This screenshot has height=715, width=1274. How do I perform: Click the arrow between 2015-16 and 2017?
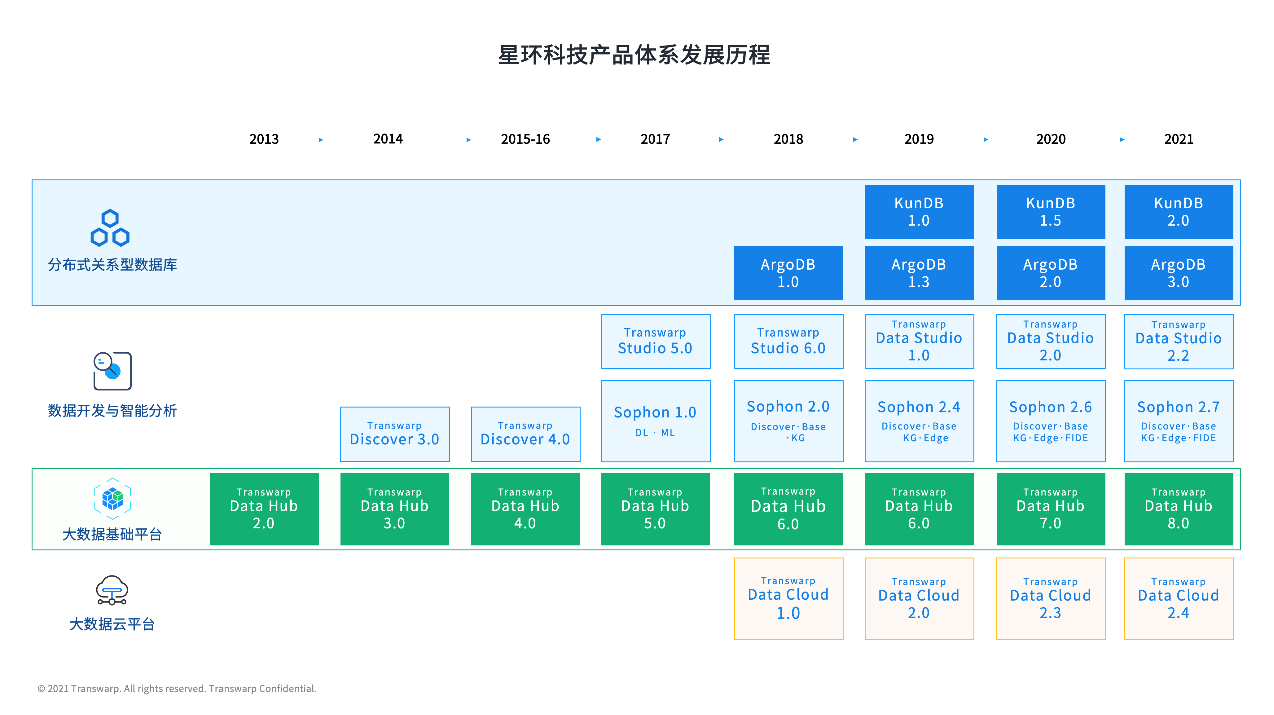(x=599, y=140)
